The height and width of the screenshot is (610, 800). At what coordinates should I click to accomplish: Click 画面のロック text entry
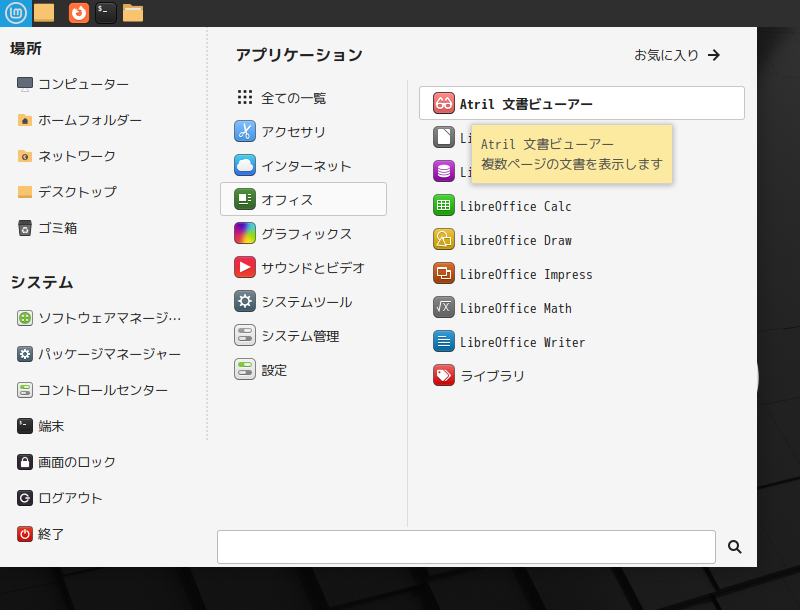click(x=77, y=462)
